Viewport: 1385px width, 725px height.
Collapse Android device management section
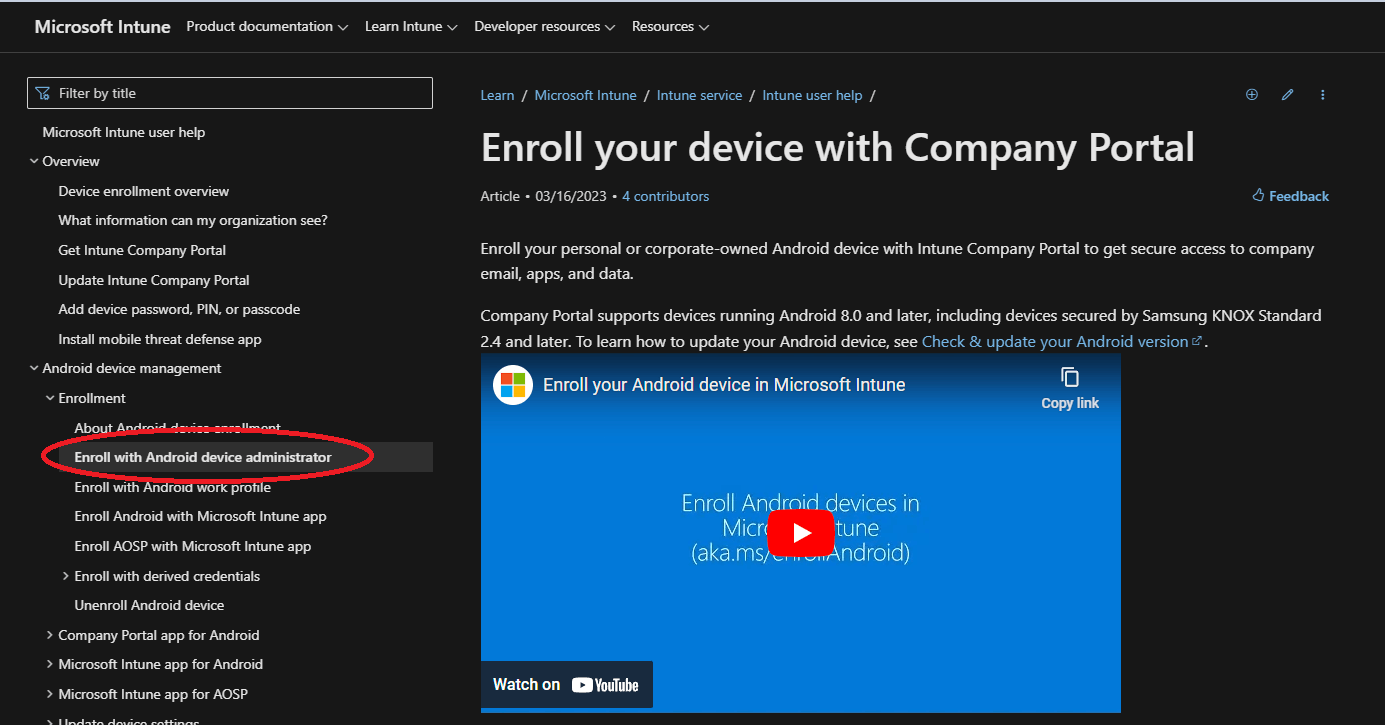pos(34,368)
